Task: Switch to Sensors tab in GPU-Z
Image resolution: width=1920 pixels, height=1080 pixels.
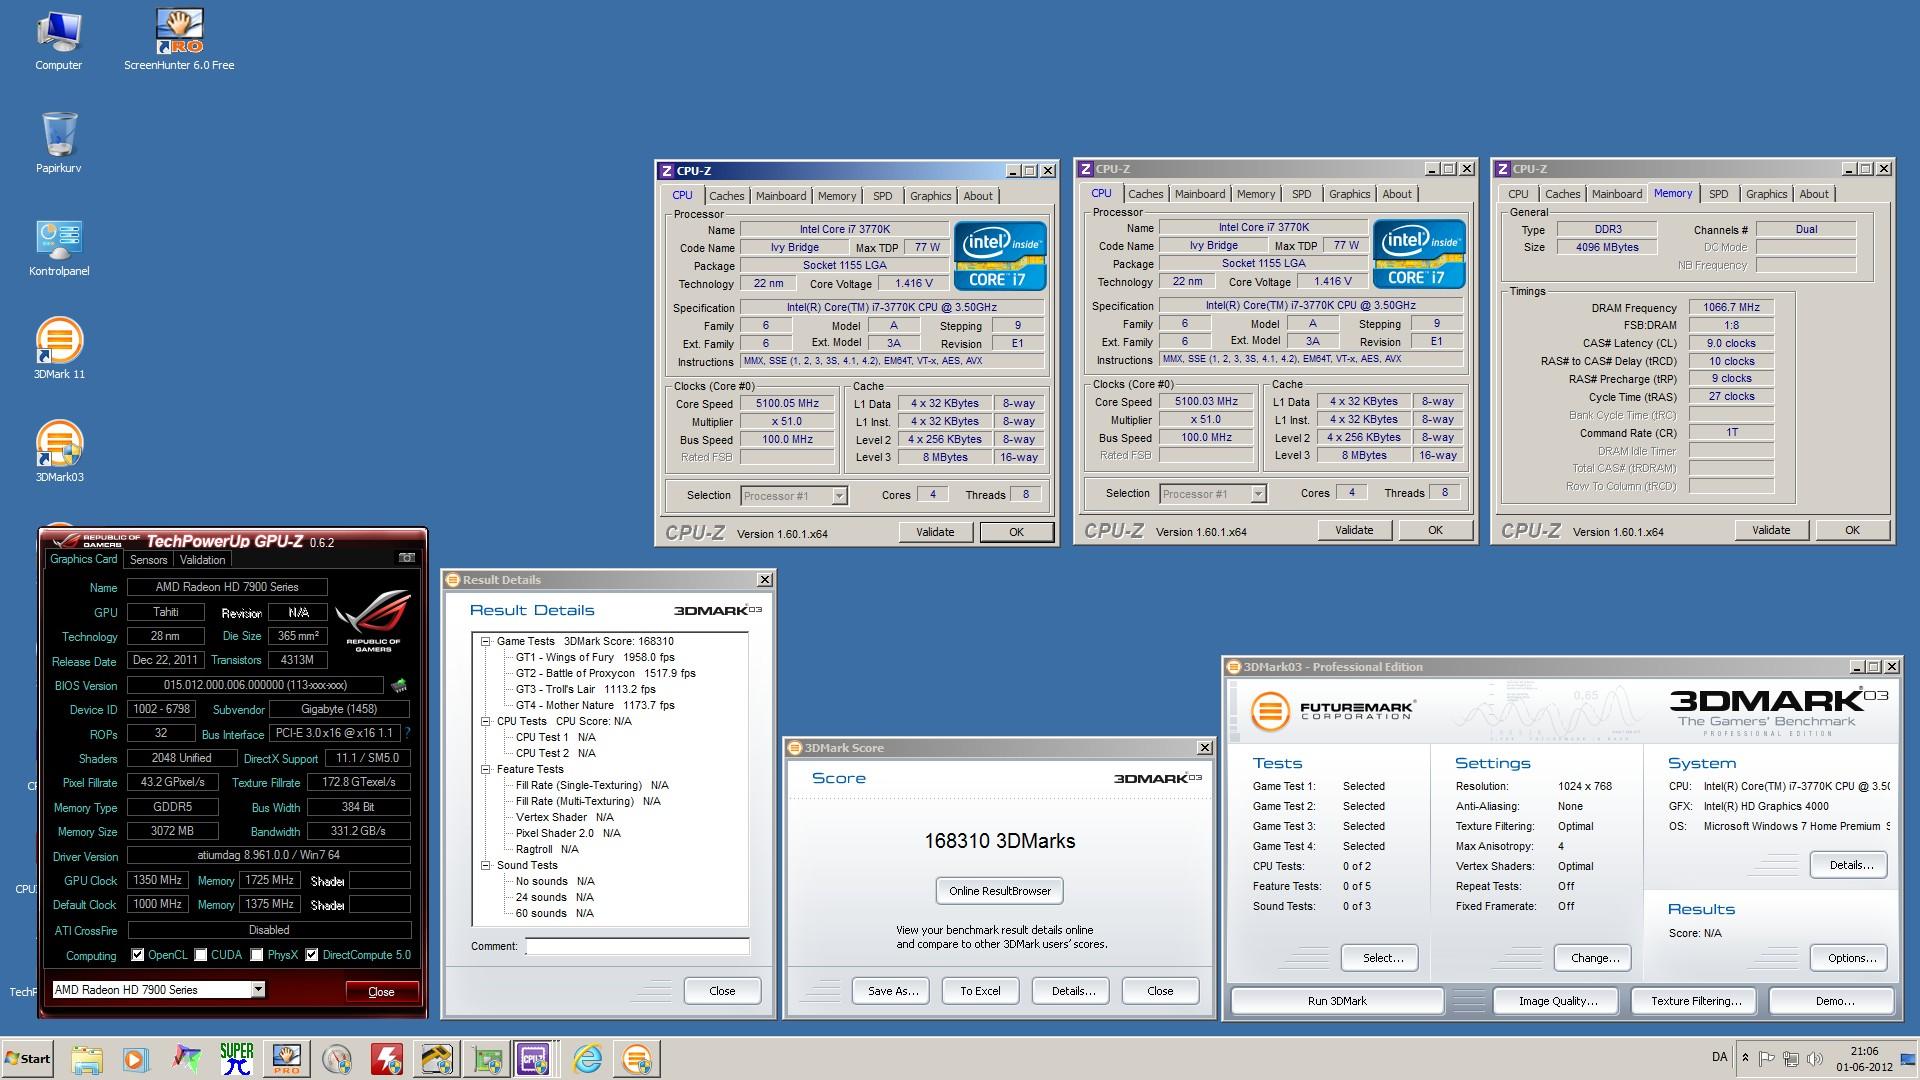Action: click(148, 560)
